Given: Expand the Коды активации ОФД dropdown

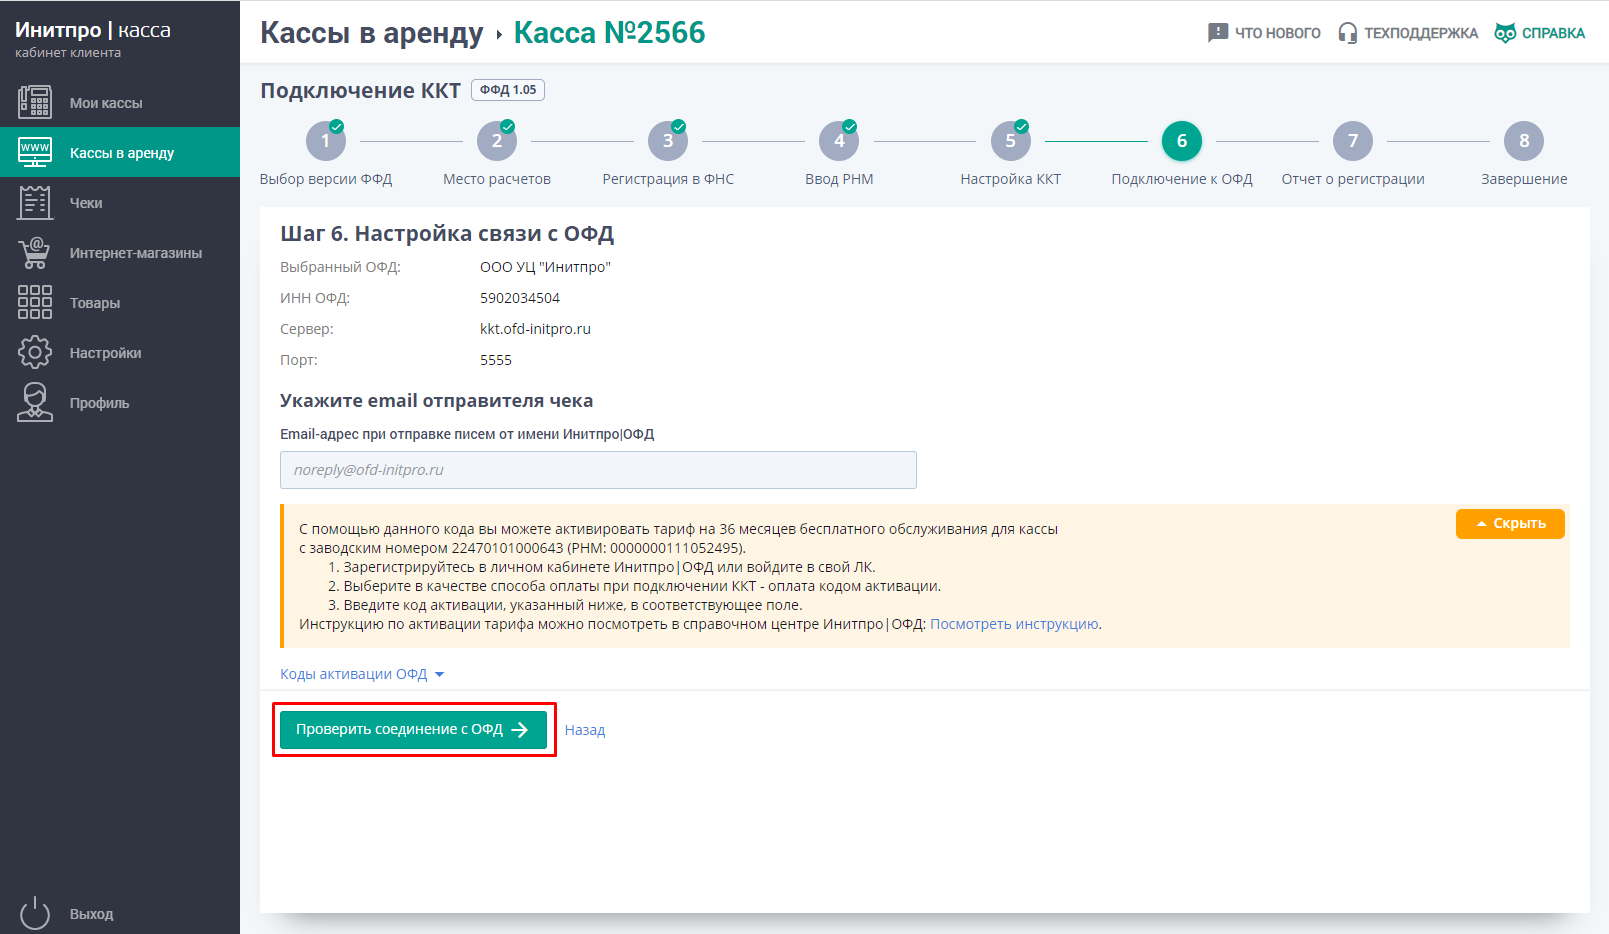Looking at the screenshot, I should pos(362,674).
